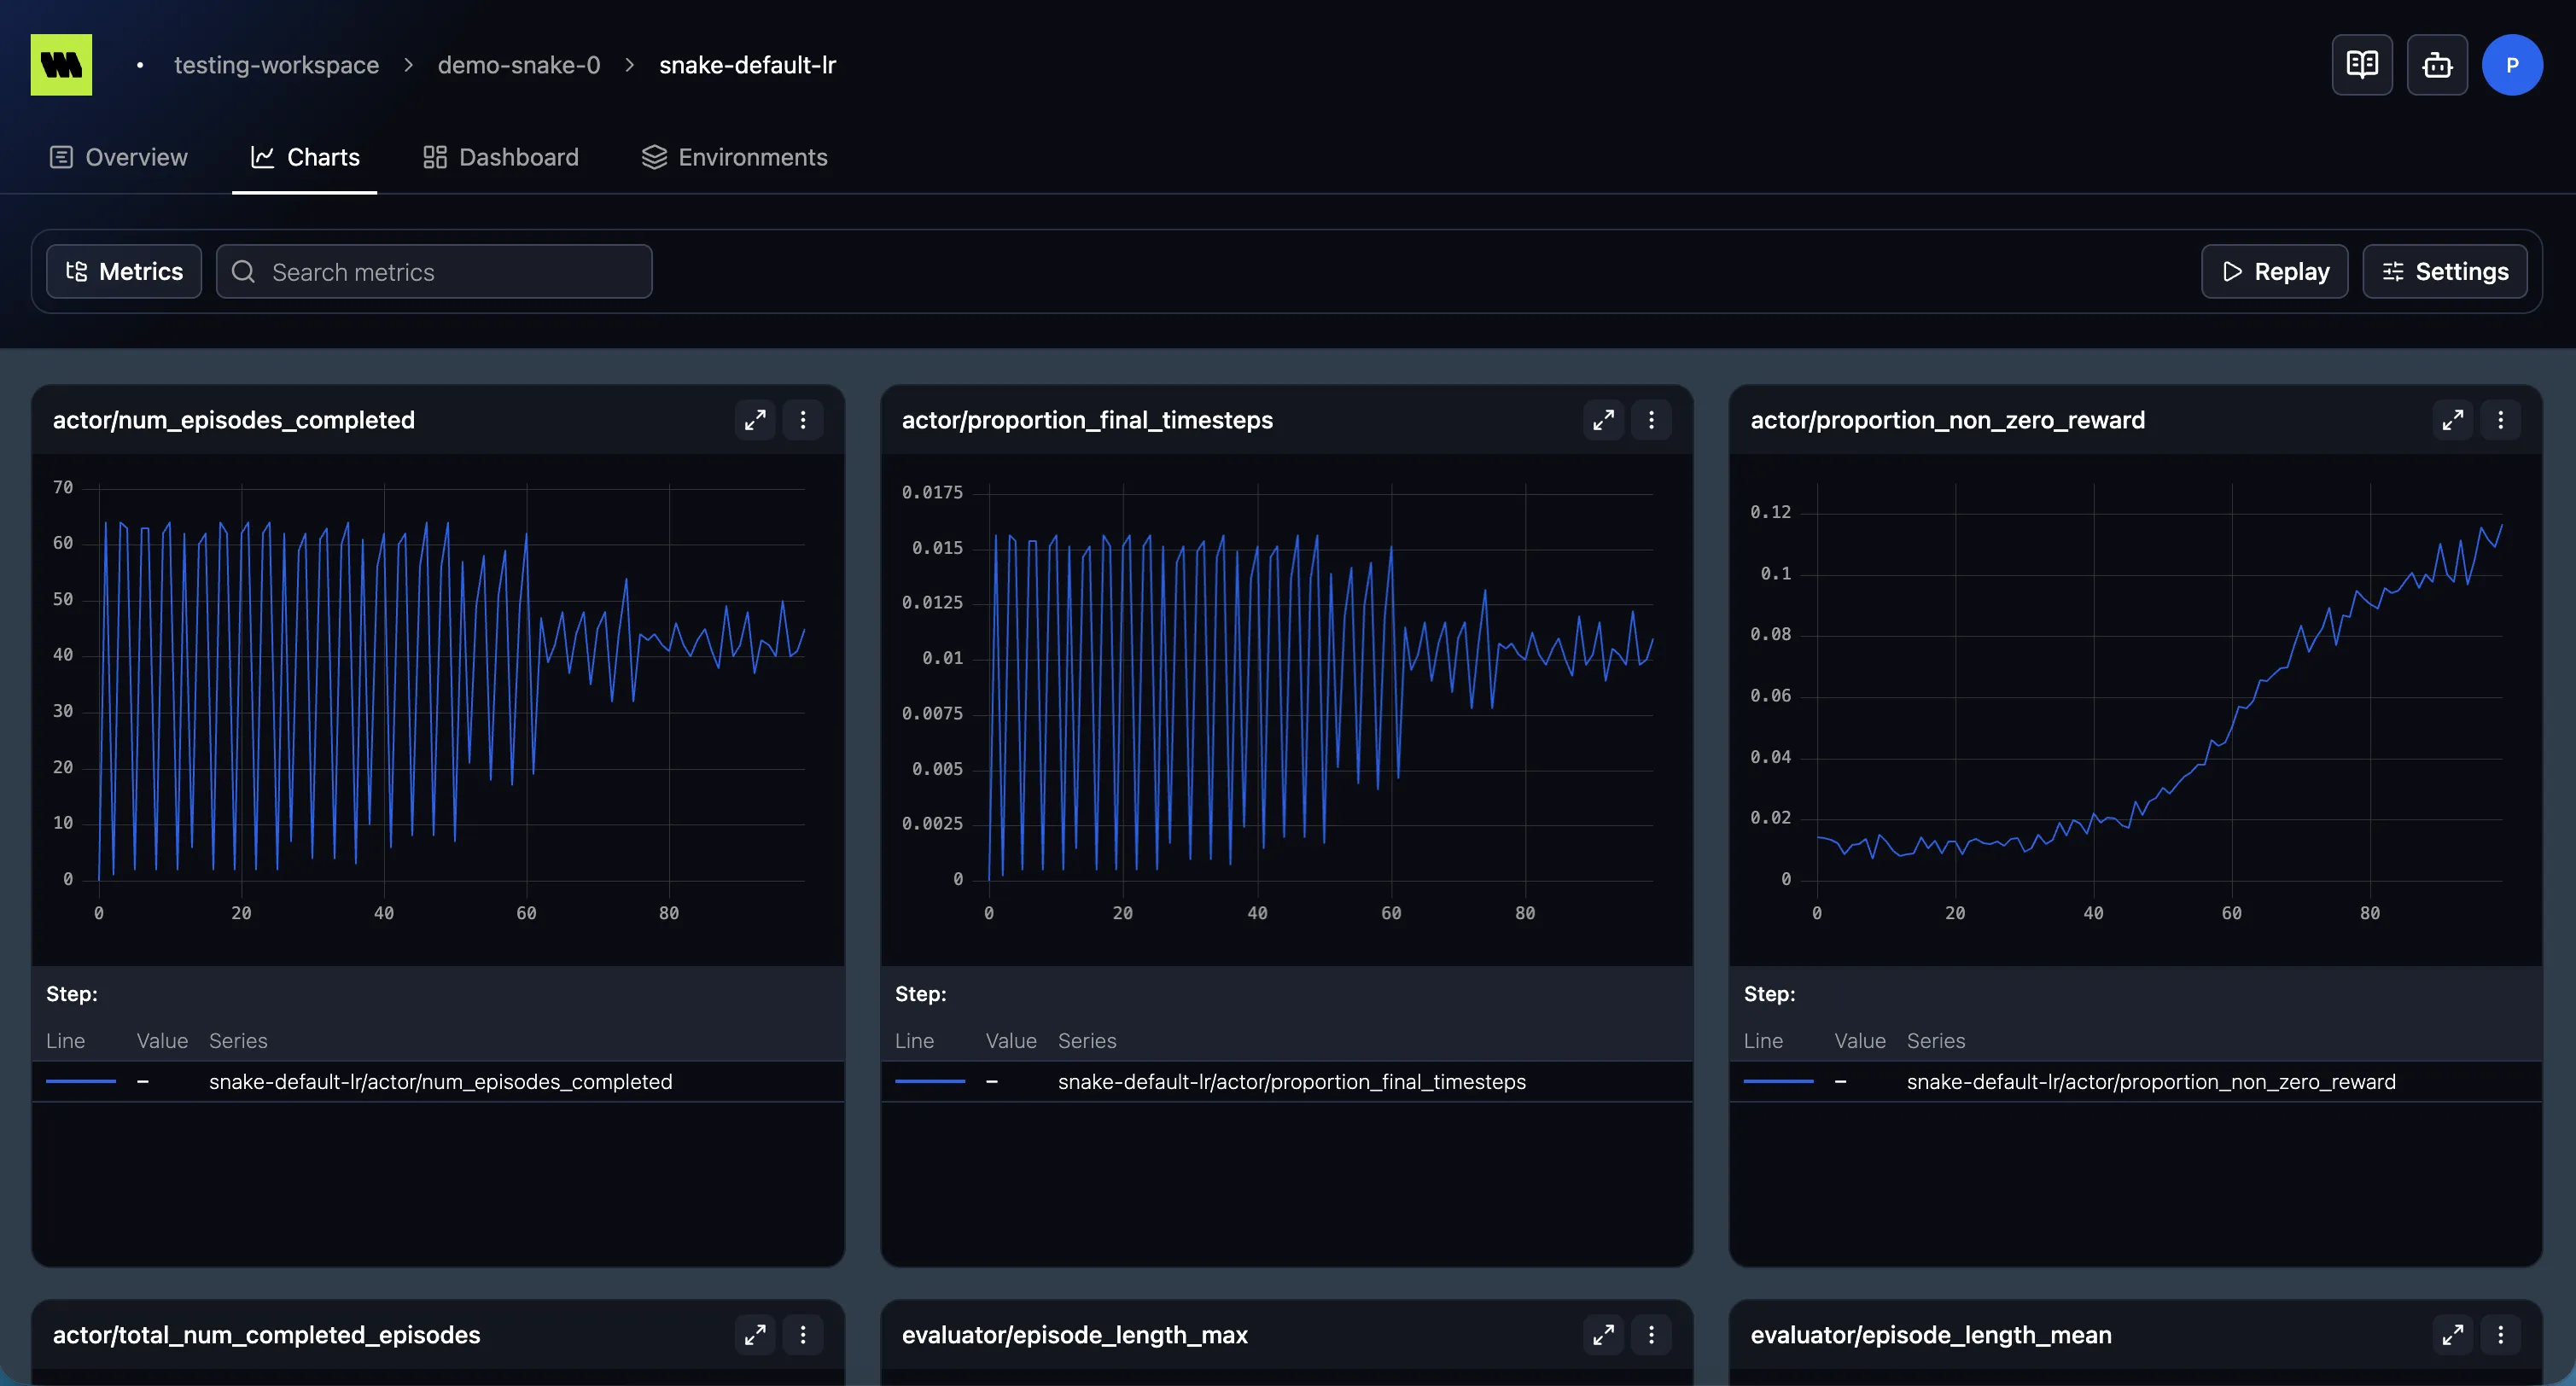Click snake-default-lr breadcrumb
Image resolution: width=2576 pixels, height=1386 pixels.
(x=747, y=65)
